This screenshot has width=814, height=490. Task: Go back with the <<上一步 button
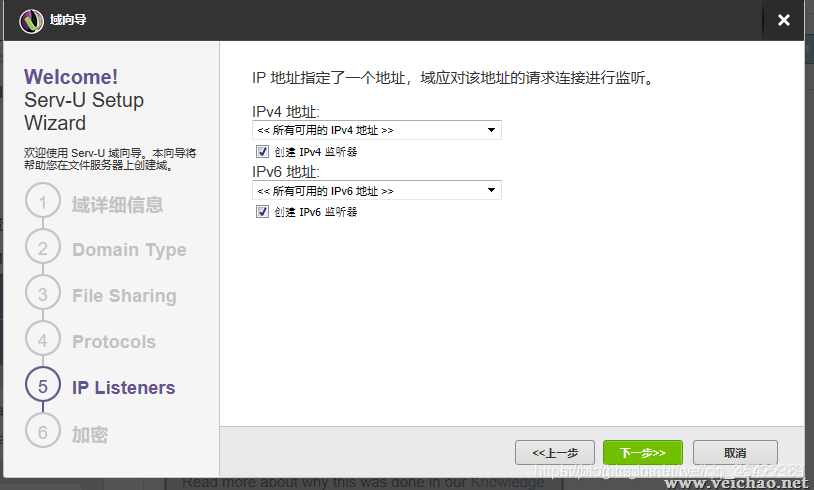pyautogui.click(x=555, y=453)
